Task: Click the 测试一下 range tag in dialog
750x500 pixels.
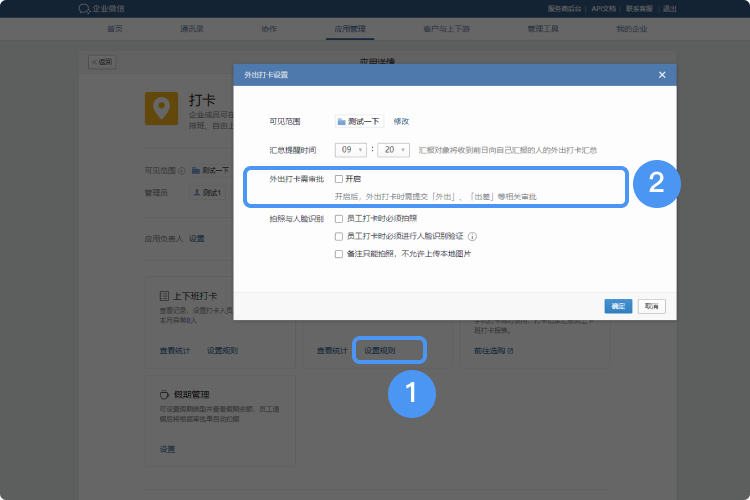Action: [x=359, y=122]
